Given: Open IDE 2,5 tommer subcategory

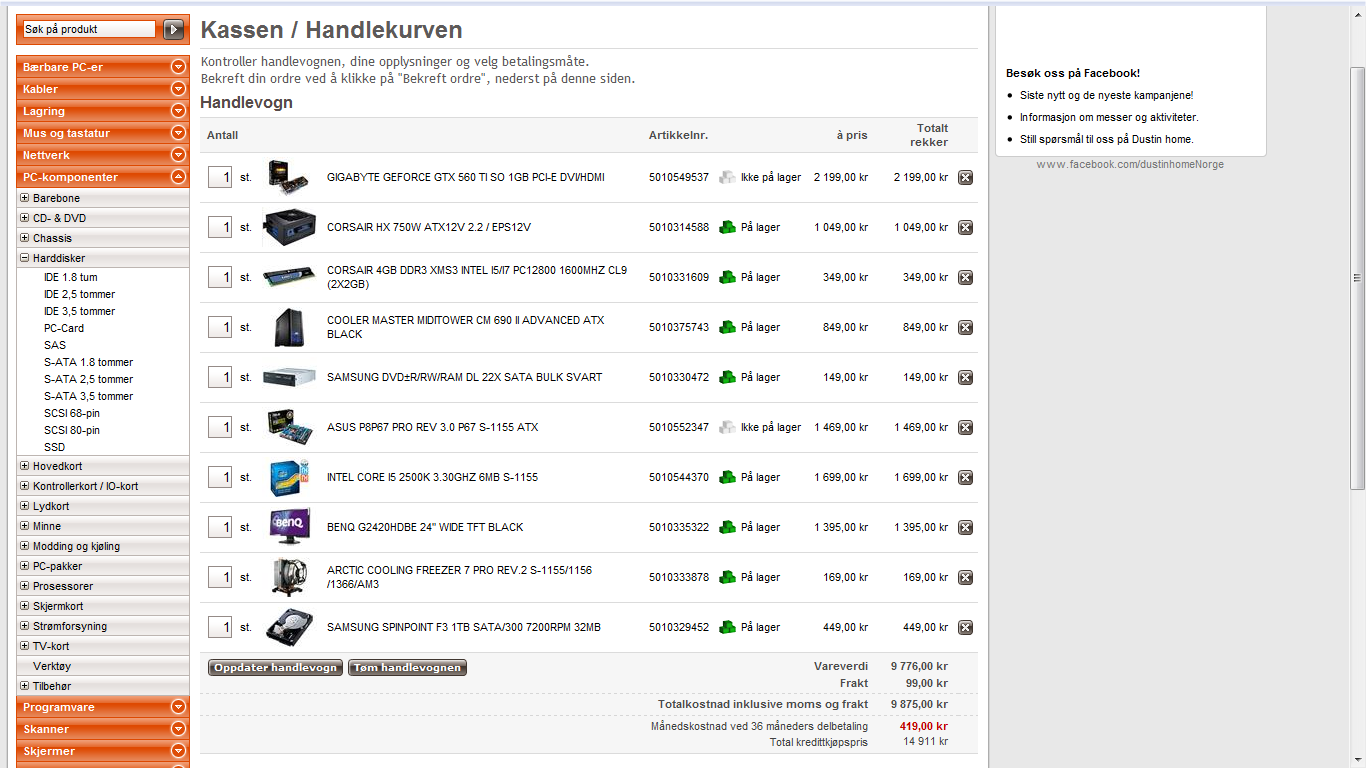Looking at the screenshot, I should point(79,294).
